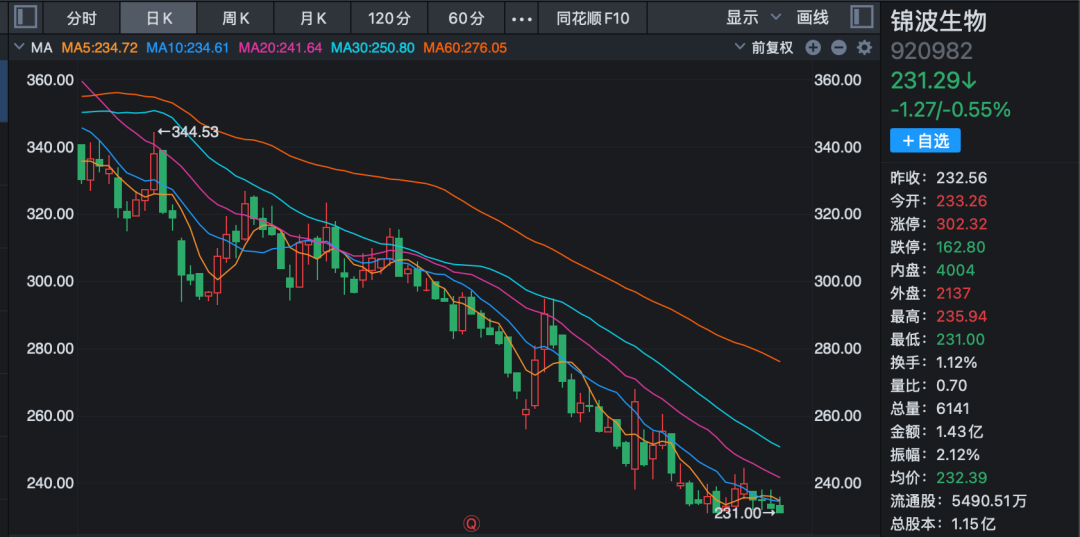
Task: Toggle the left sidebar panel icon
Action: point(25,17)
